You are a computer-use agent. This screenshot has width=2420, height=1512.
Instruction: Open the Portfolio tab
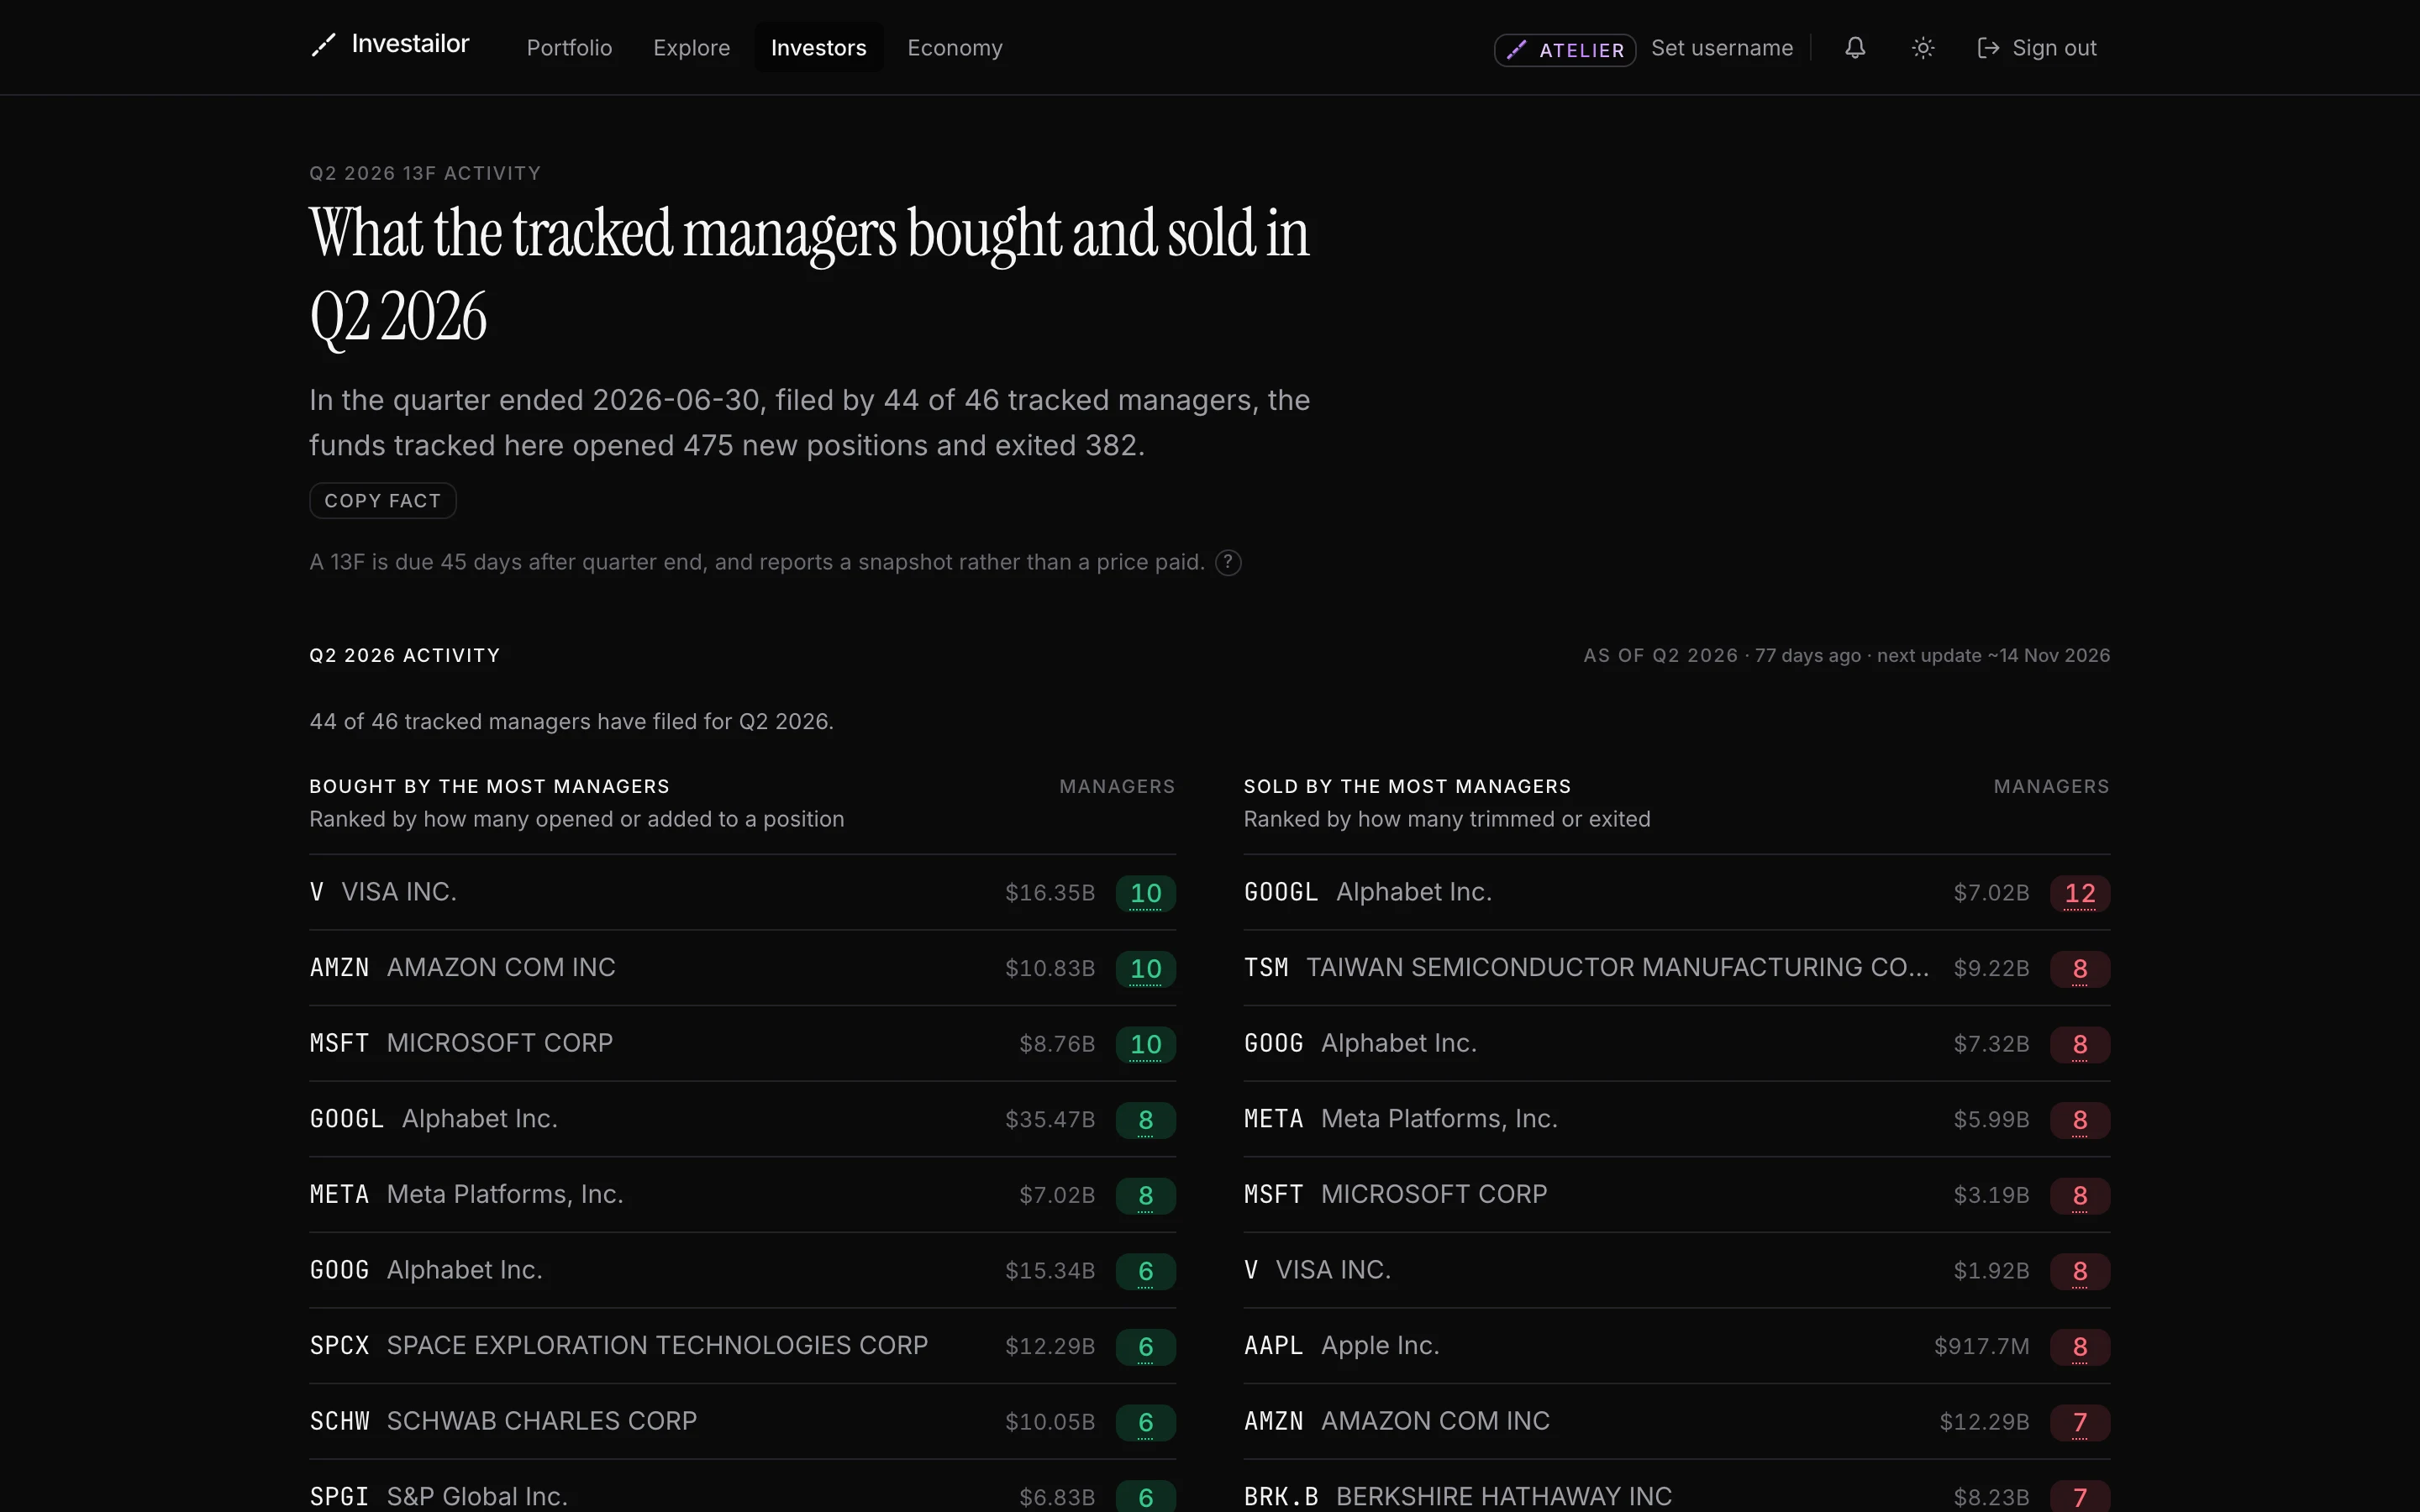click(569, 48)
